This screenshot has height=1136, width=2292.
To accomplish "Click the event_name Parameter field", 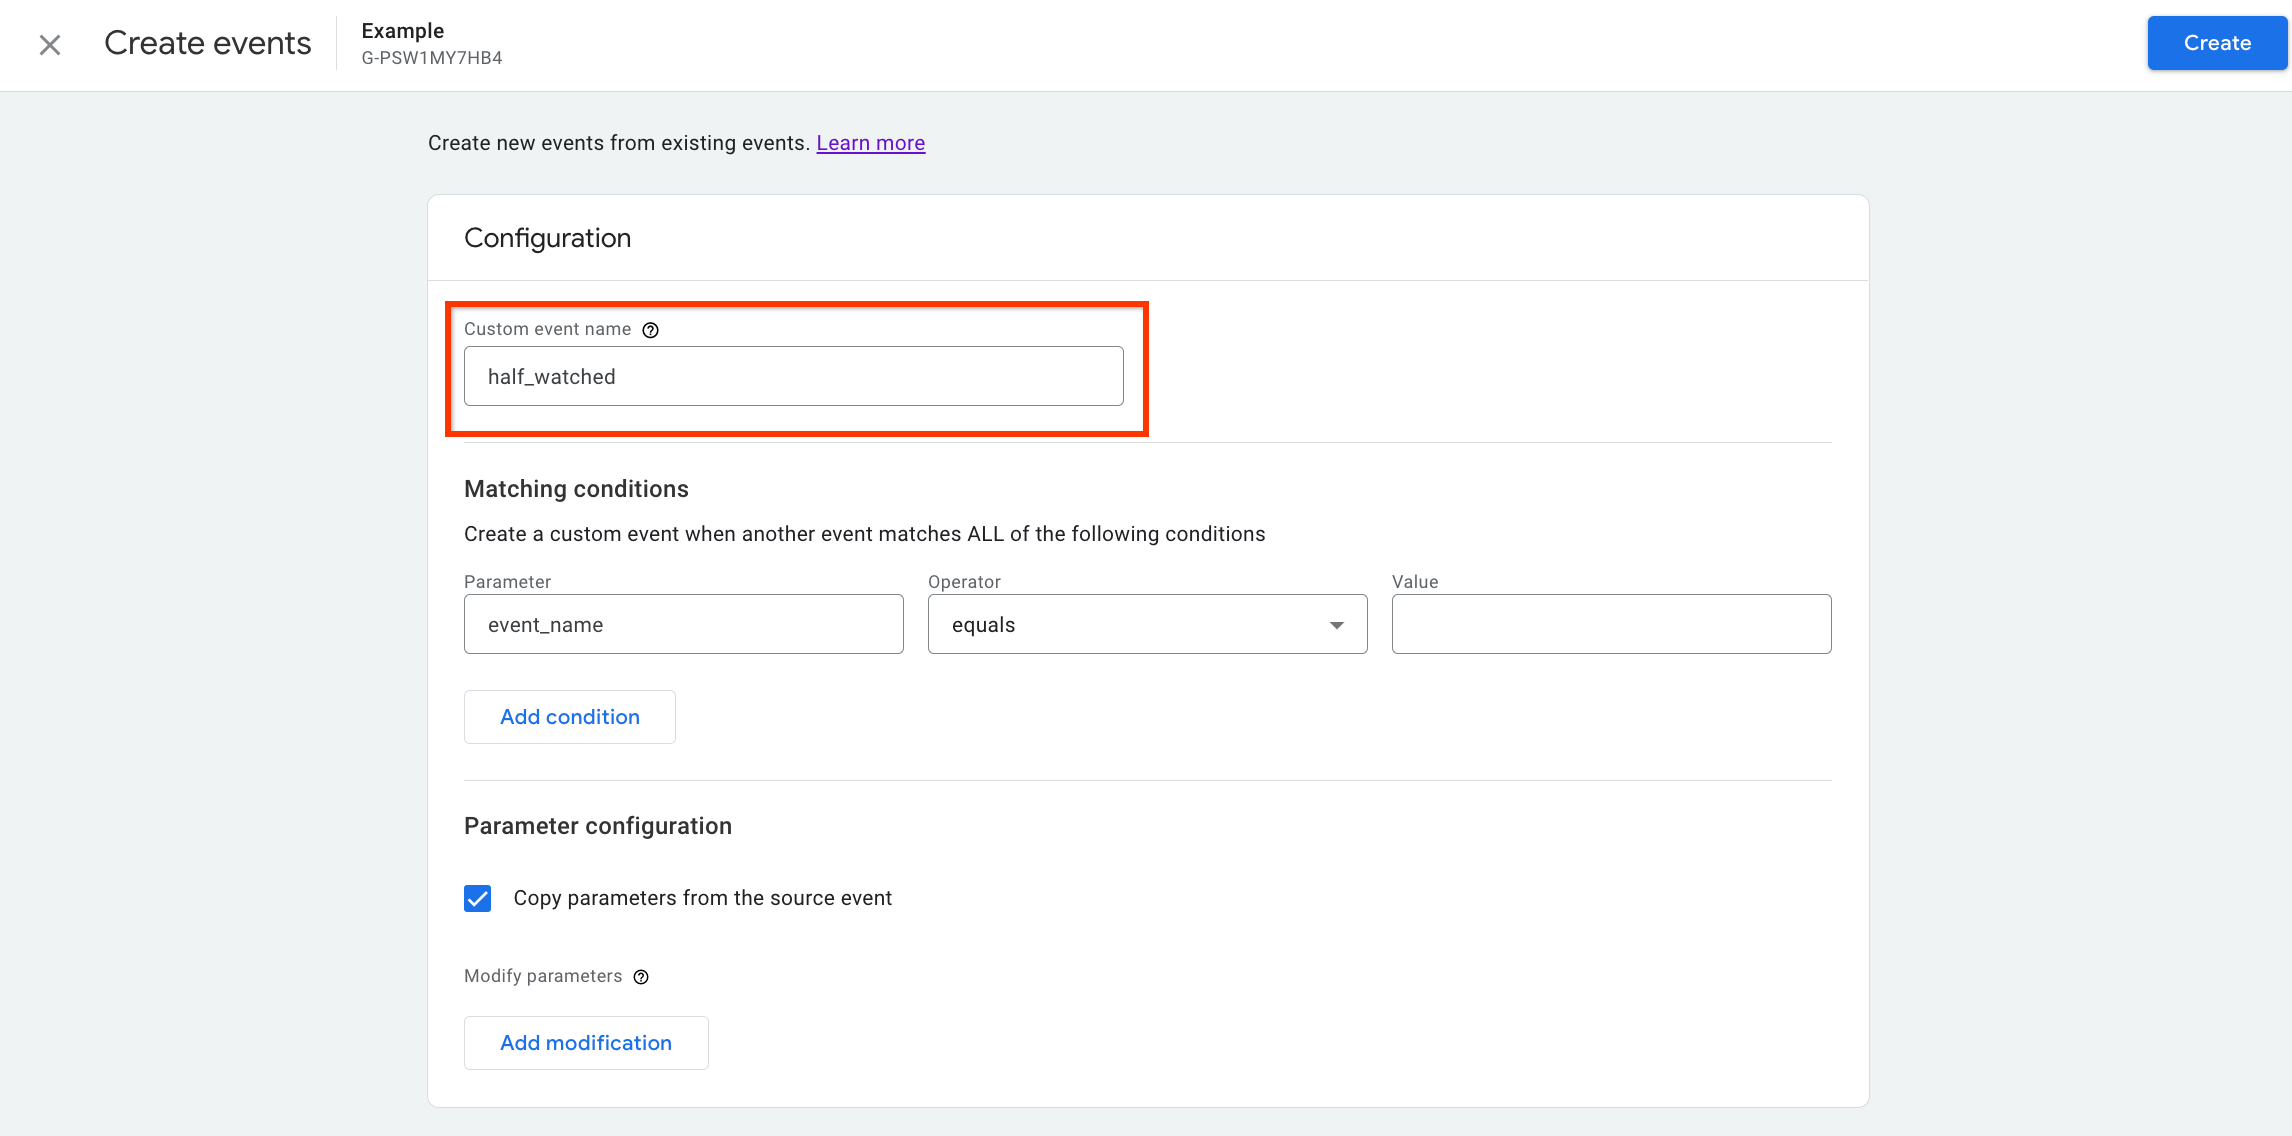I will tap(683, 624).
